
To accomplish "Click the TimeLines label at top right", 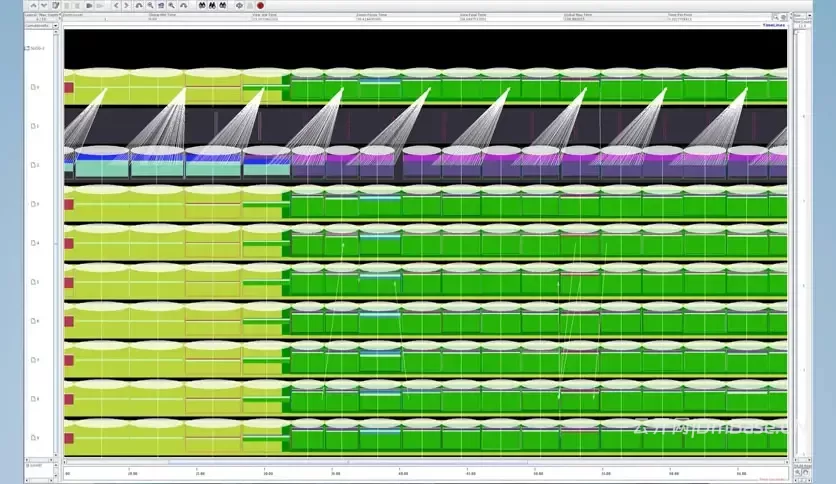I will tap(774, 25).
